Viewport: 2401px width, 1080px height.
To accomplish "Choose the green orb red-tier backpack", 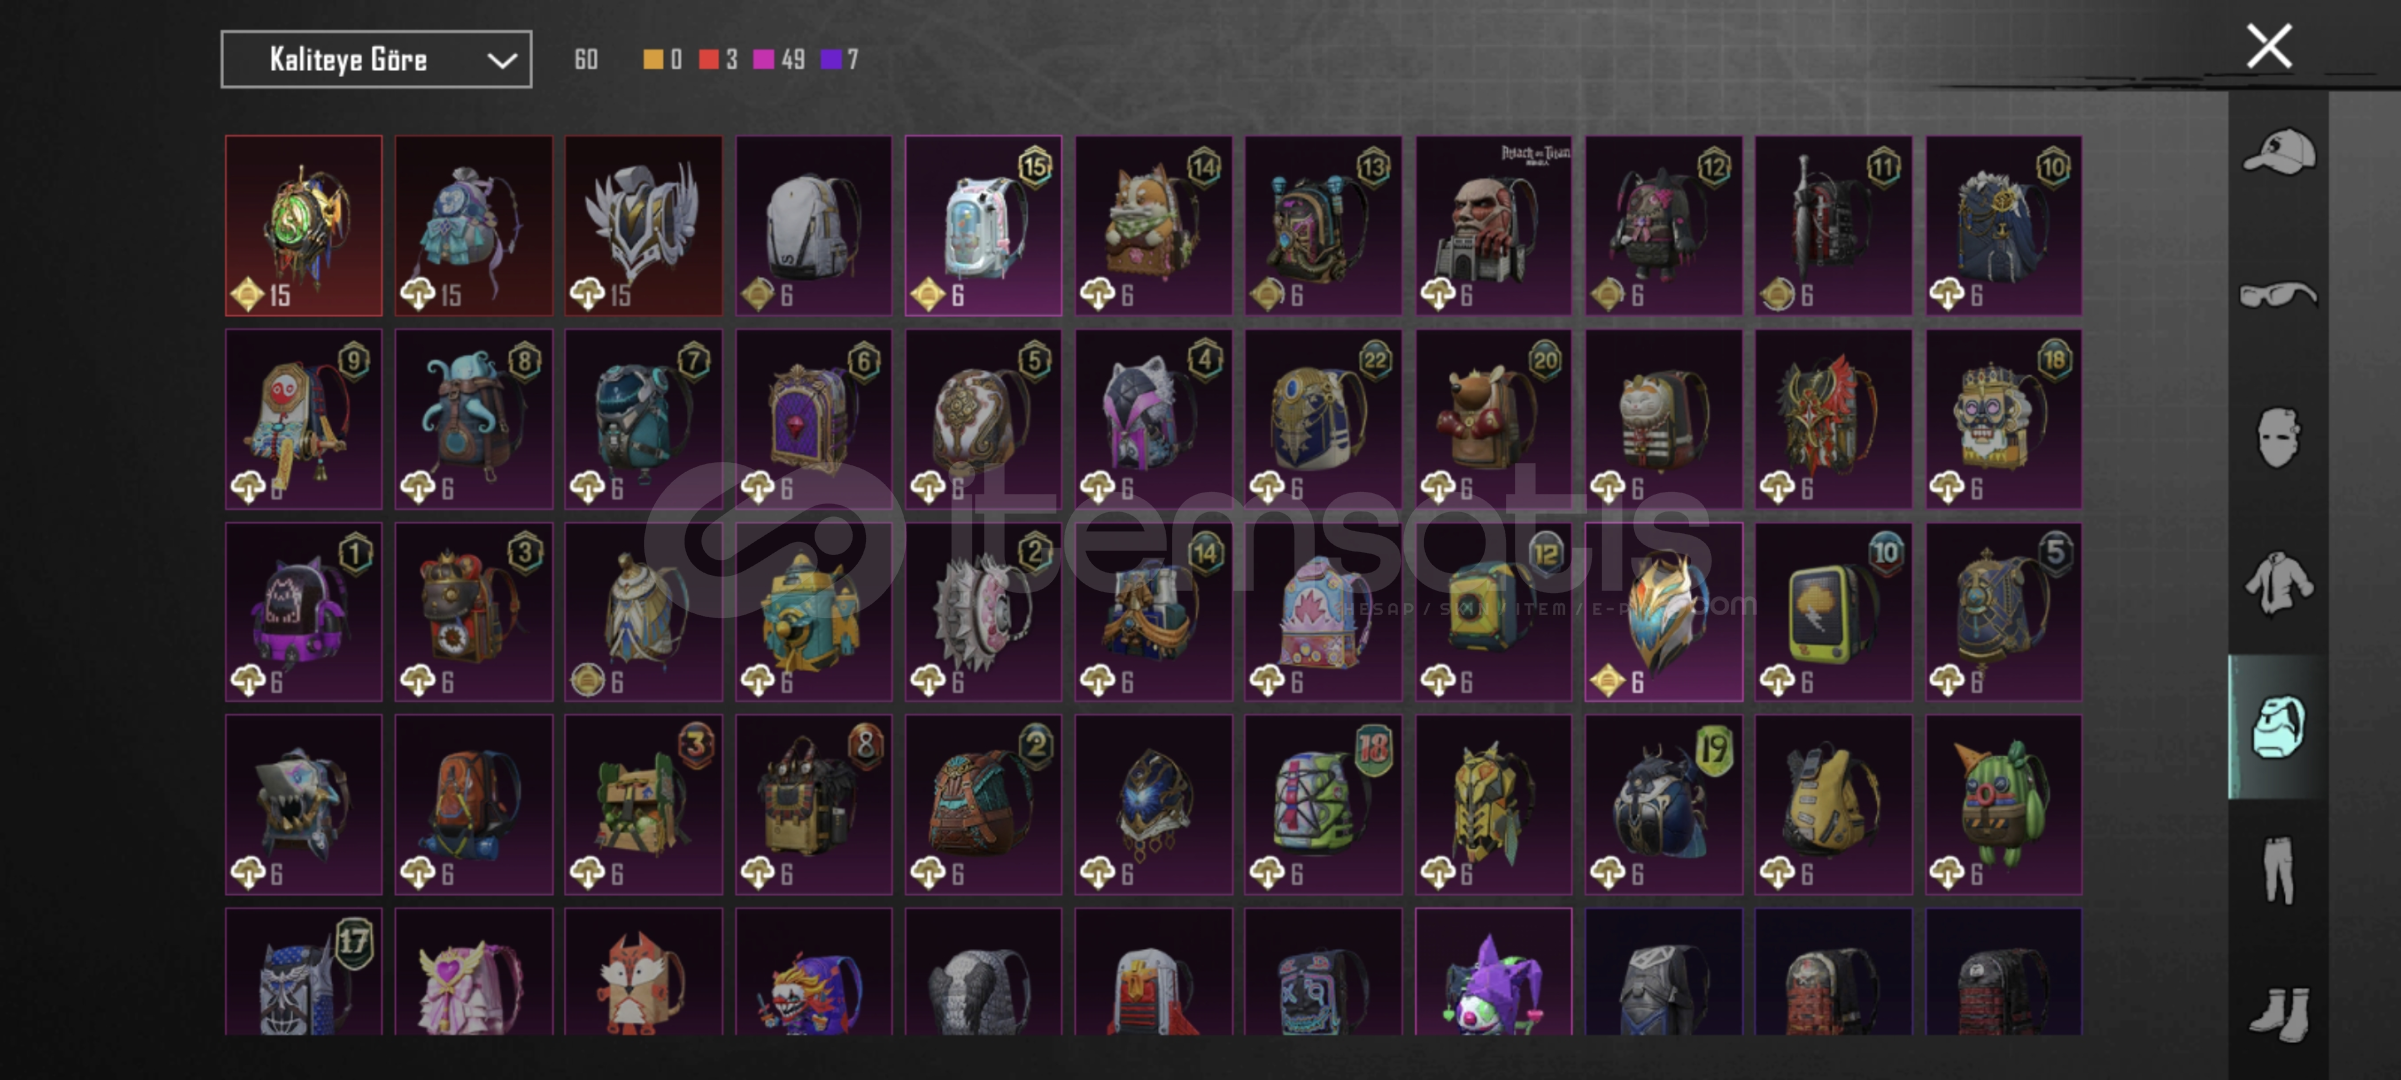I will coord(303,226).
